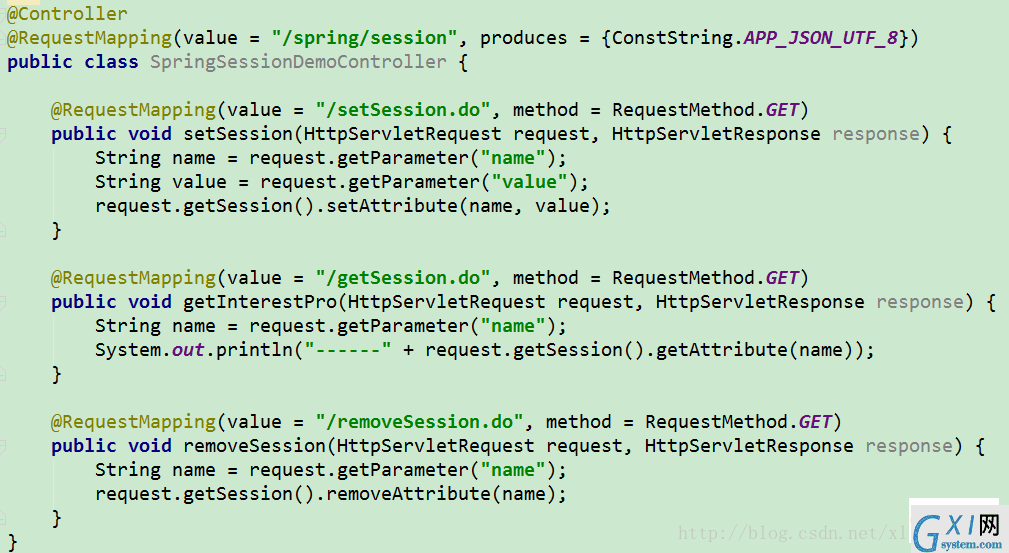Click the setSession closing brace fold marker
This screenshot has width=1009, height=553.
(x=2, y=230)
